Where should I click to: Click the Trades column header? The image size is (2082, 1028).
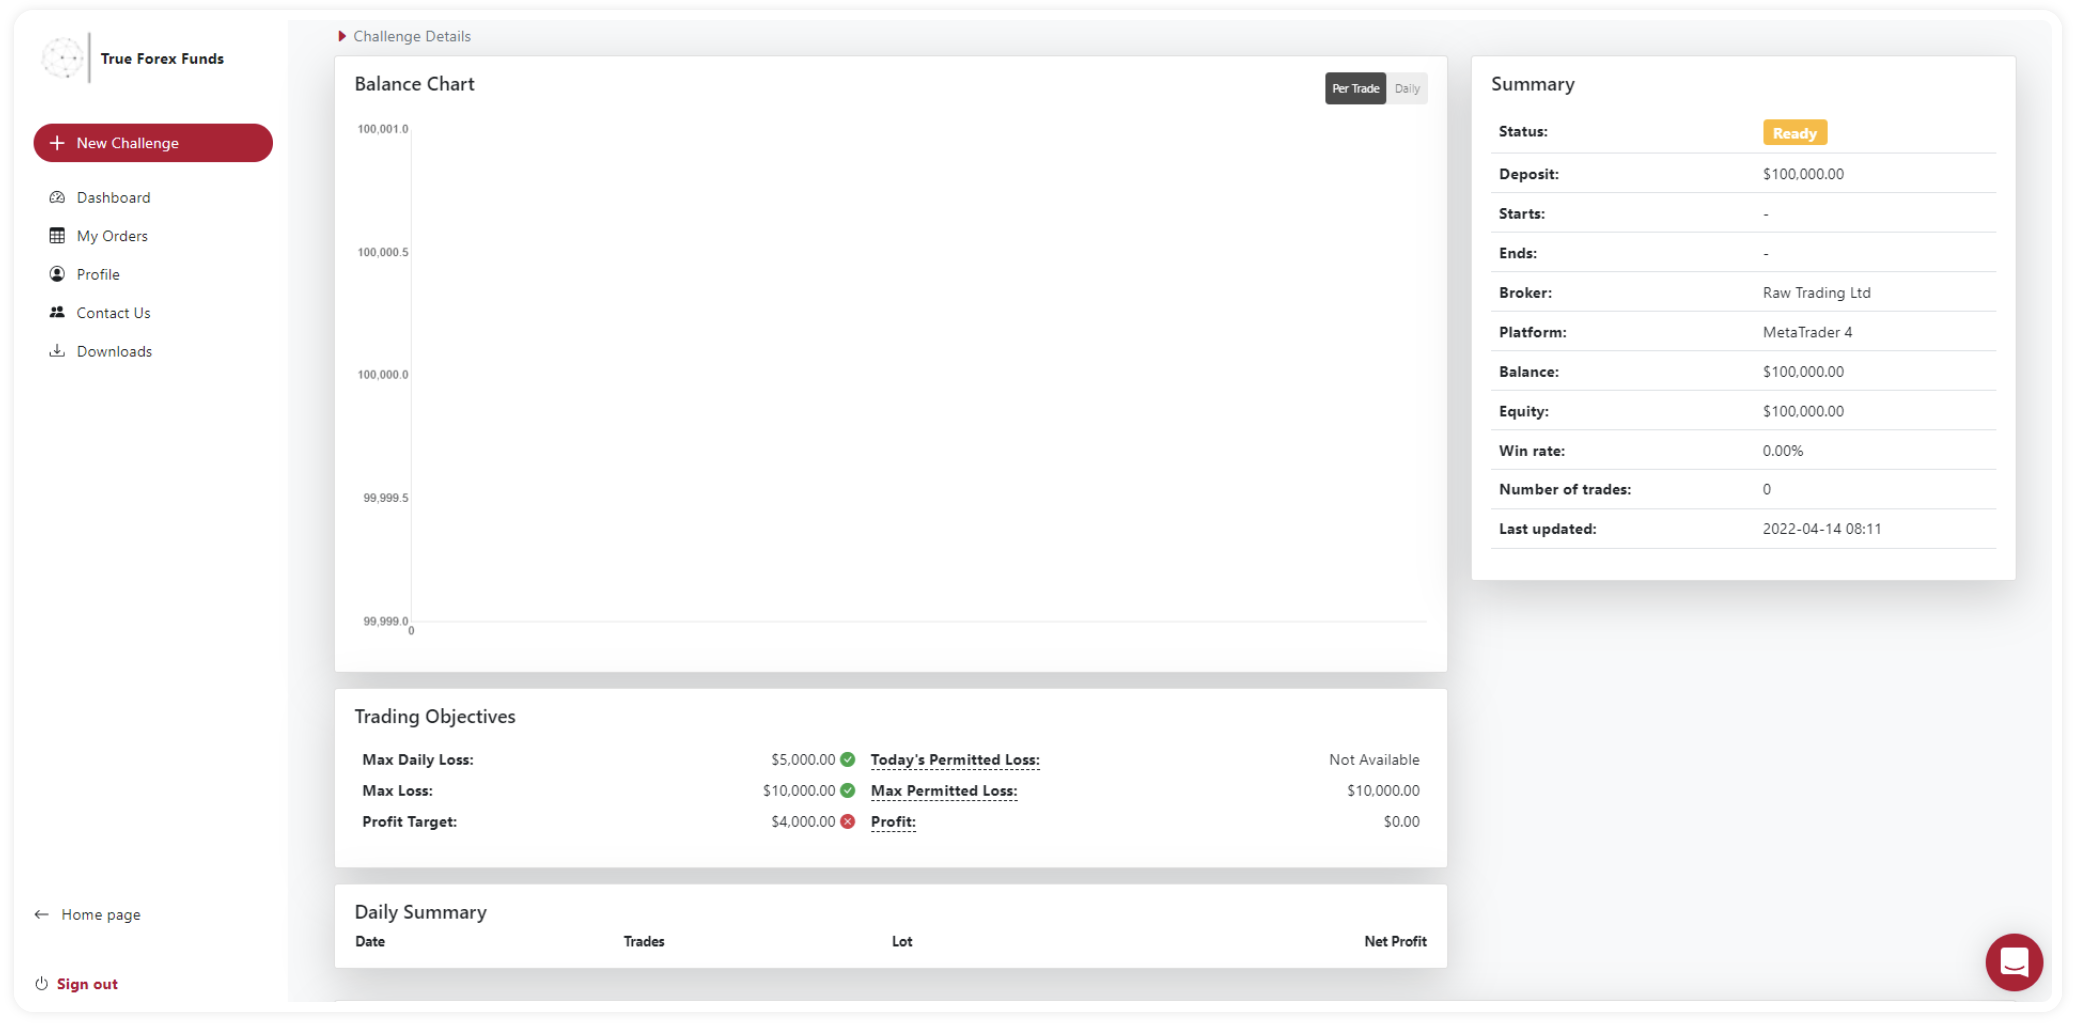click(x=644, y=941)
